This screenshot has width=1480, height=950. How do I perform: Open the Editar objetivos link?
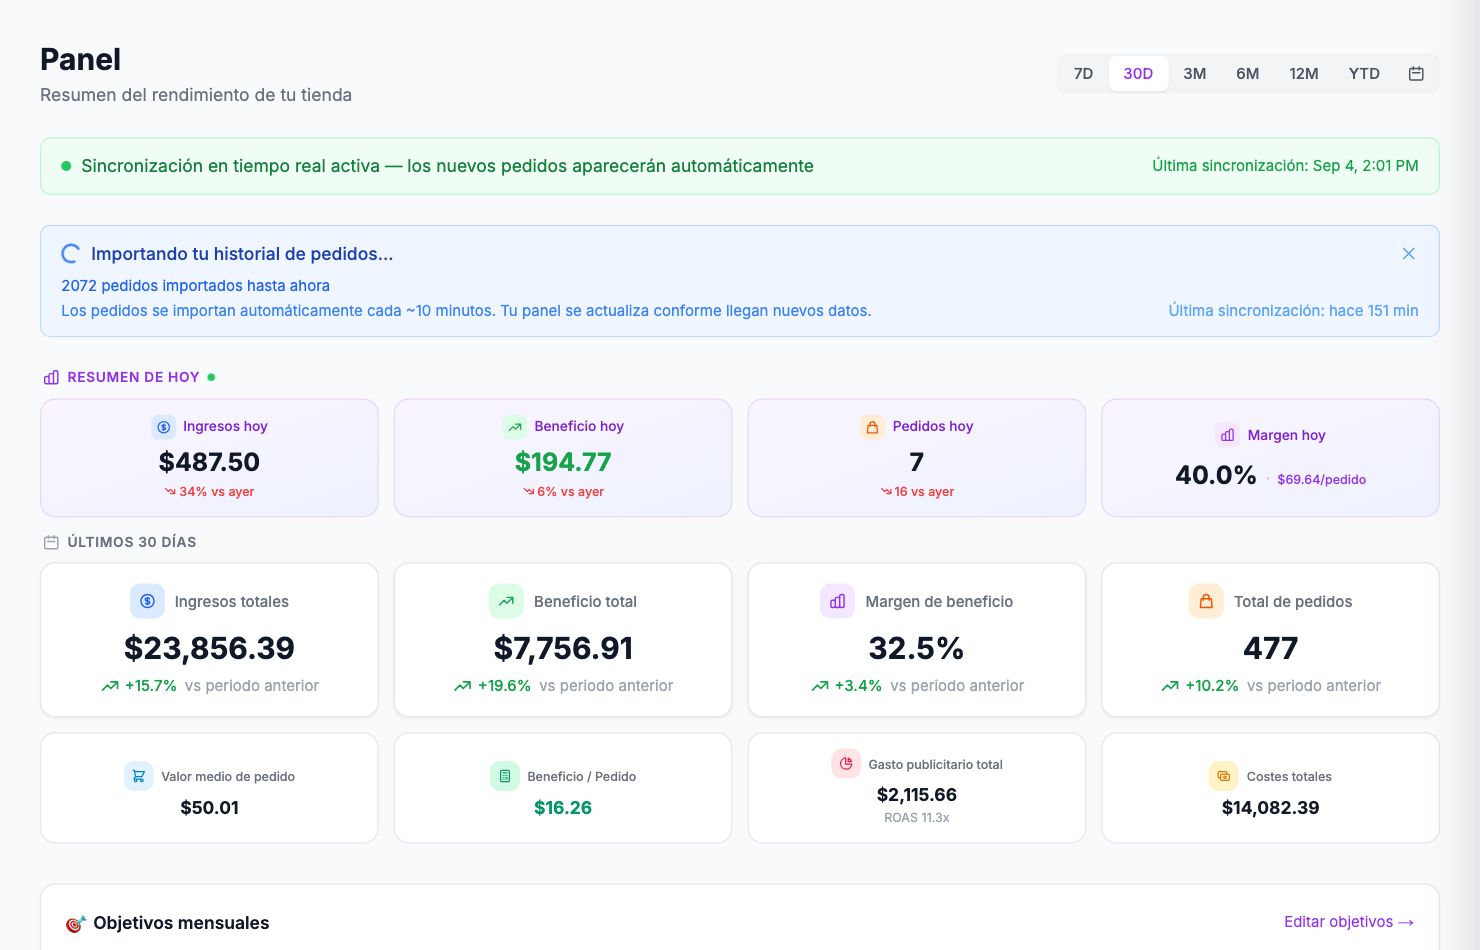1349,922
